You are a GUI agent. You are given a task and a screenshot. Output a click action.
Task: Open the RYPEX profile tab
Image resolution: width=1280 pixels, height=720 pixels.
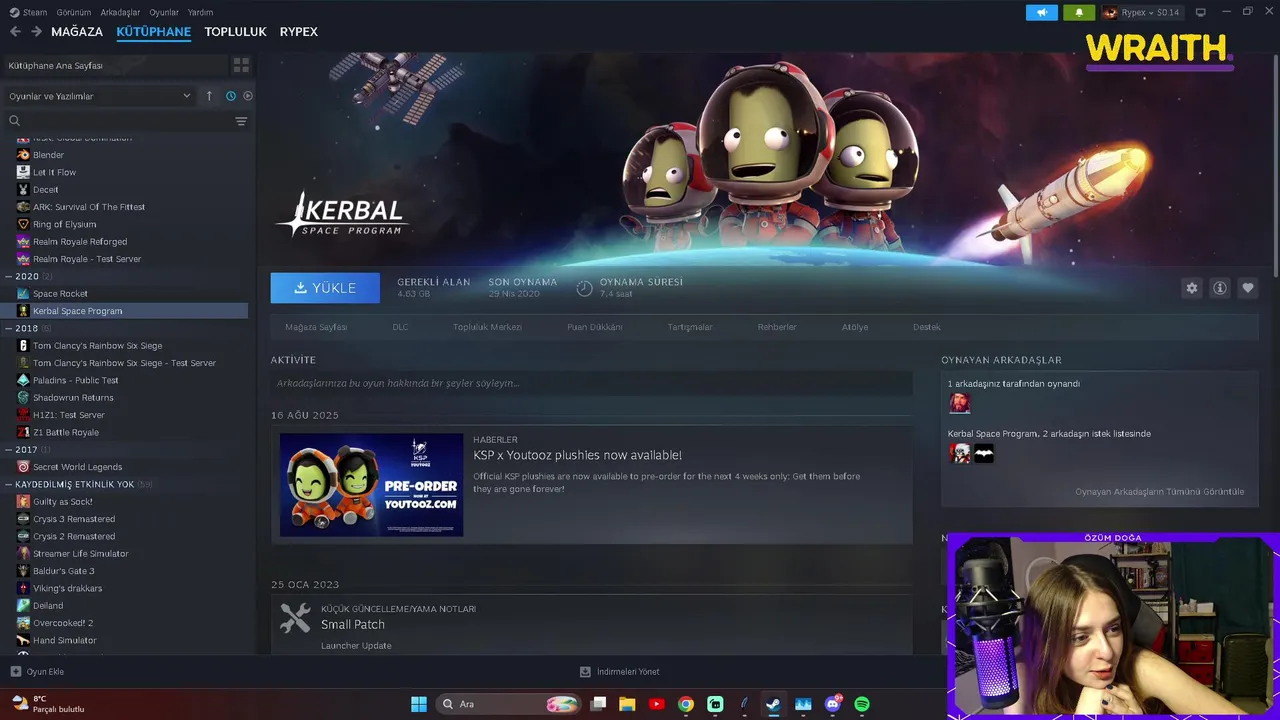point(298,31)
